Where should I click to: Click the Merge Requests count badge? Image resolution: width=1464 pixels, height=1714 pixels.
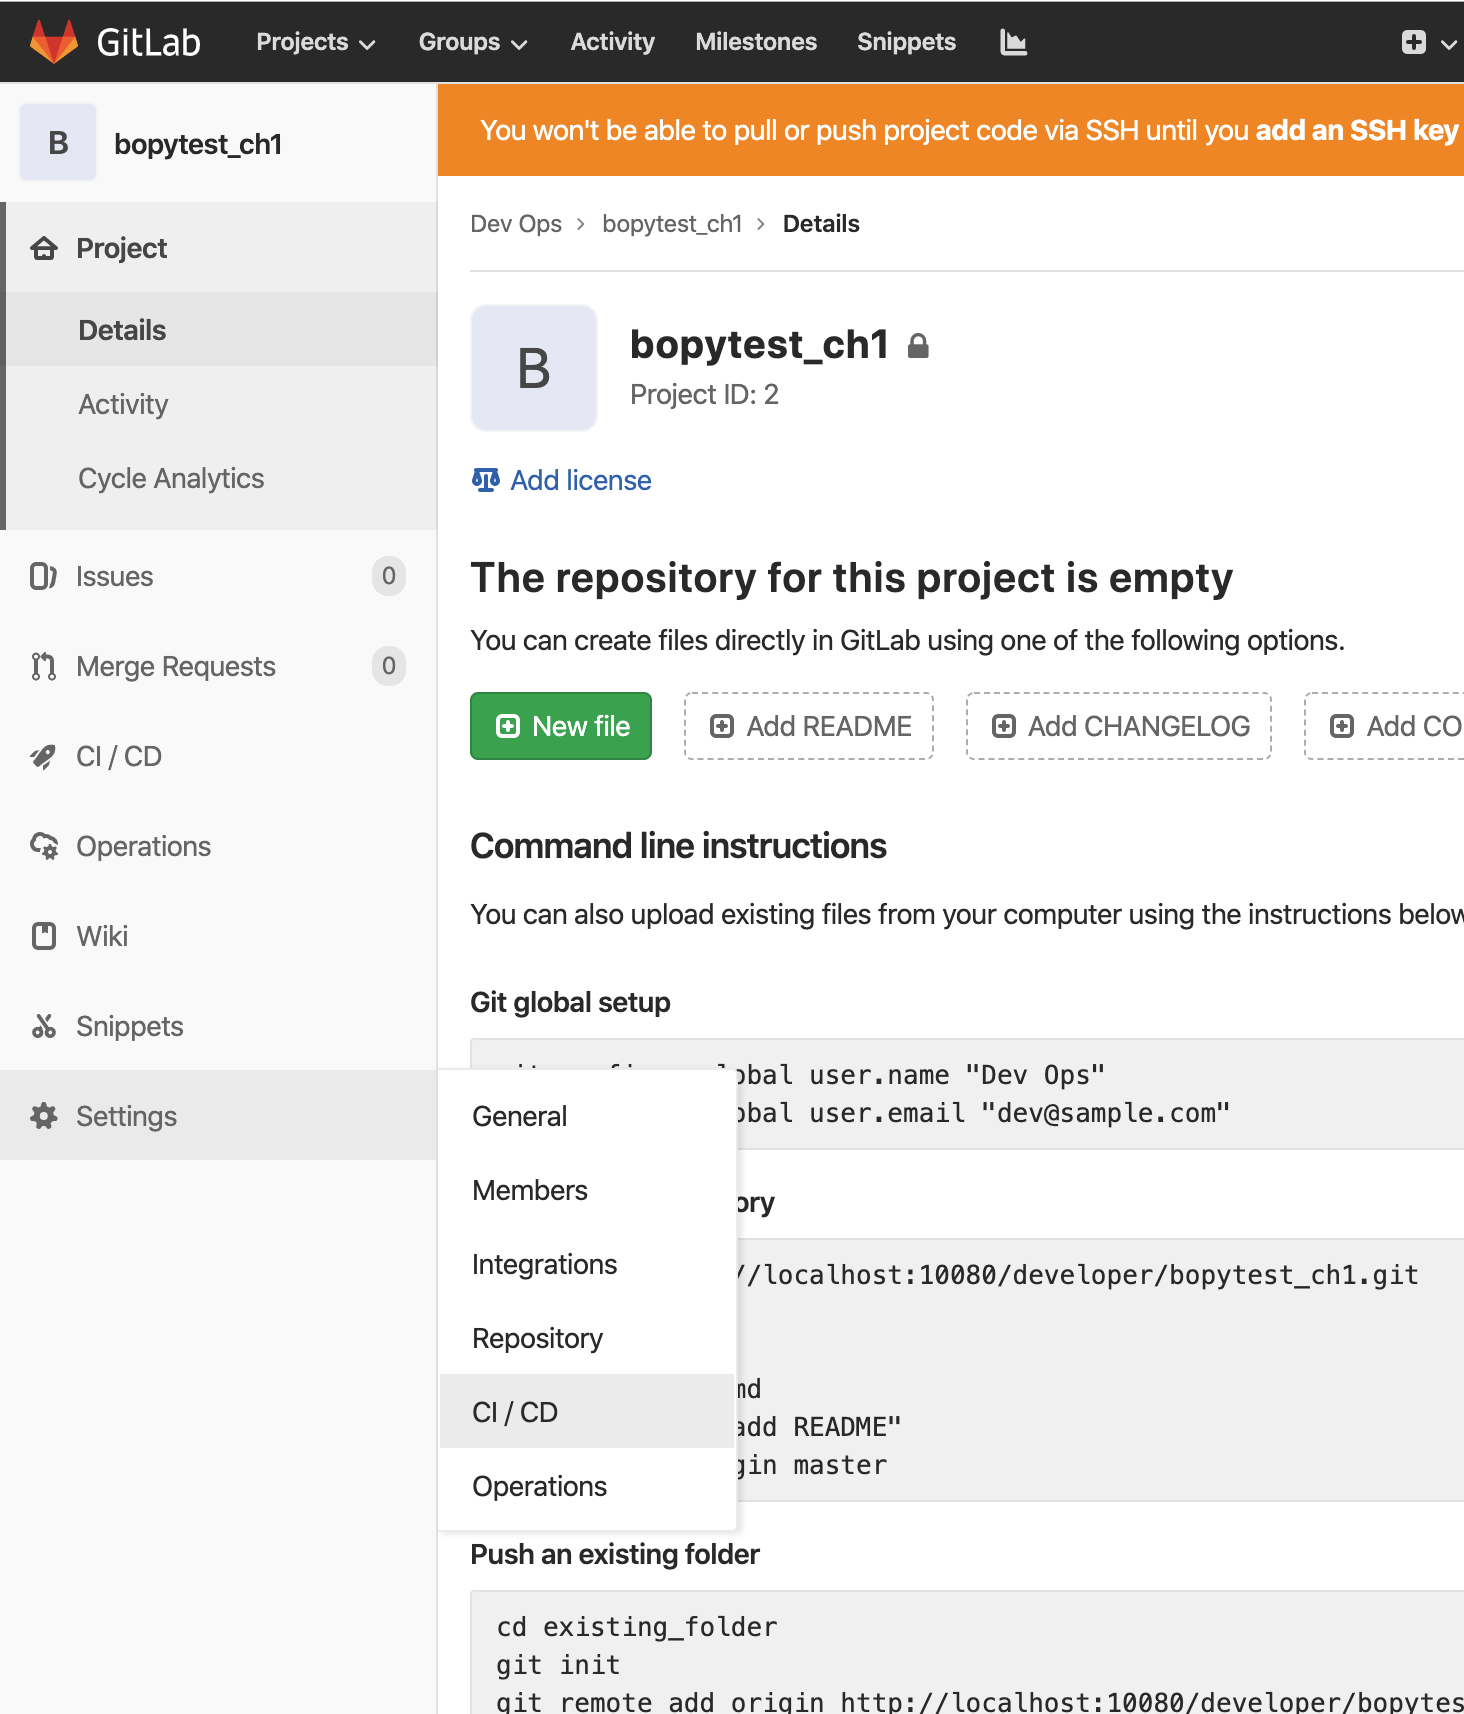coord(389,666)
